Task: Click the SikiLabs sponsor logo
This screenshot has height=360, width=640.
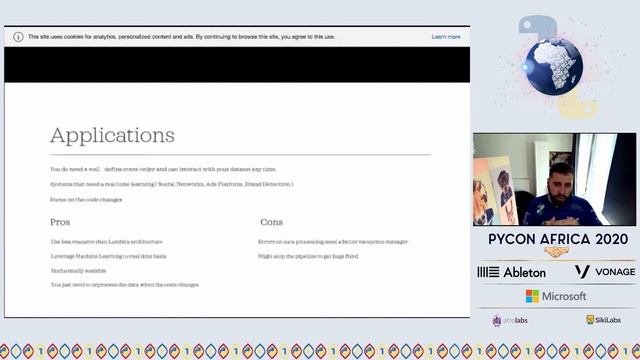Action: pyautogui.click(x=603, y=320)
